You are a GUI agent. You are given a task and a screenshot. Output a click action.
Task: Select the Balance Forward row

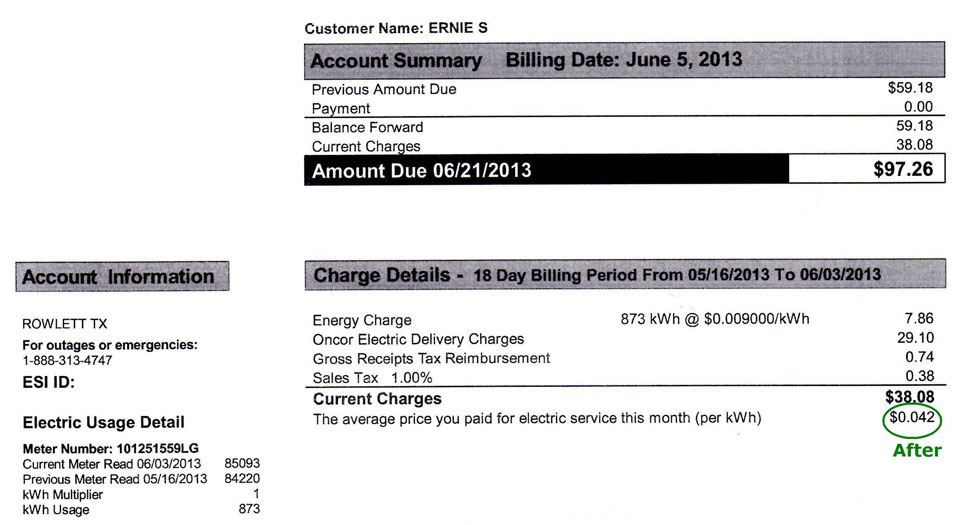[x=622, y=127]
